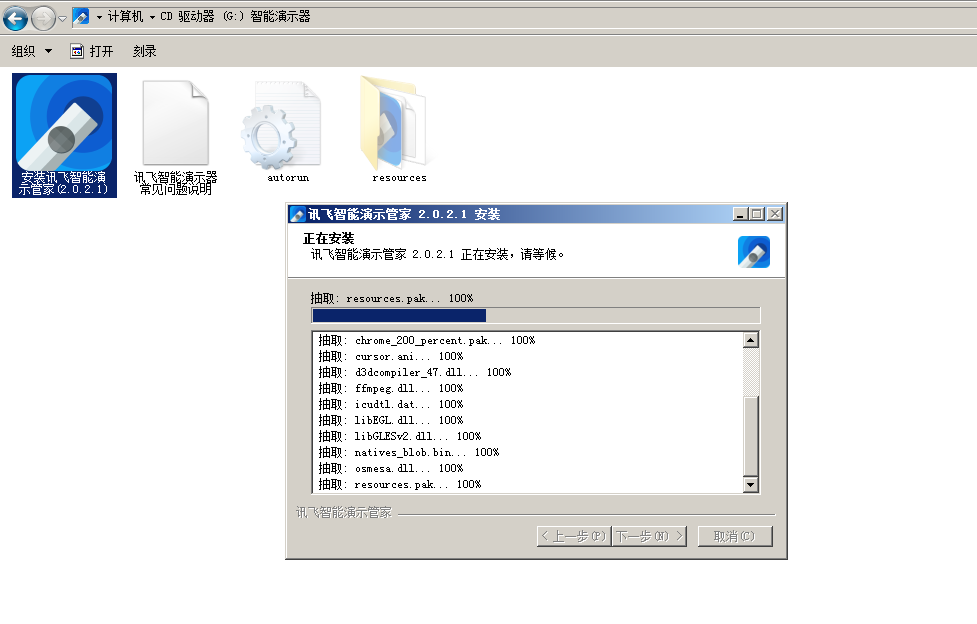This screenshot has width=977, height=624.
Task: Select log row natives_blob.bin
Action: (409, 453)
